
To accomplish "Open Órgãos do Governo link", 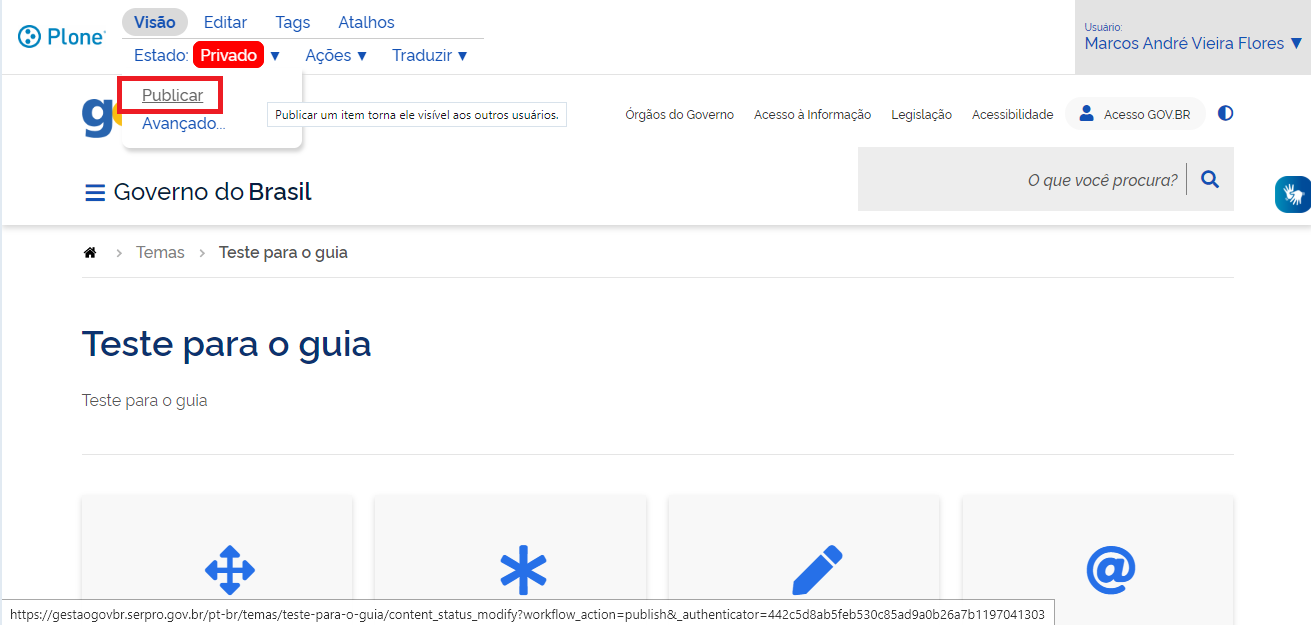I will coord(680,115).
